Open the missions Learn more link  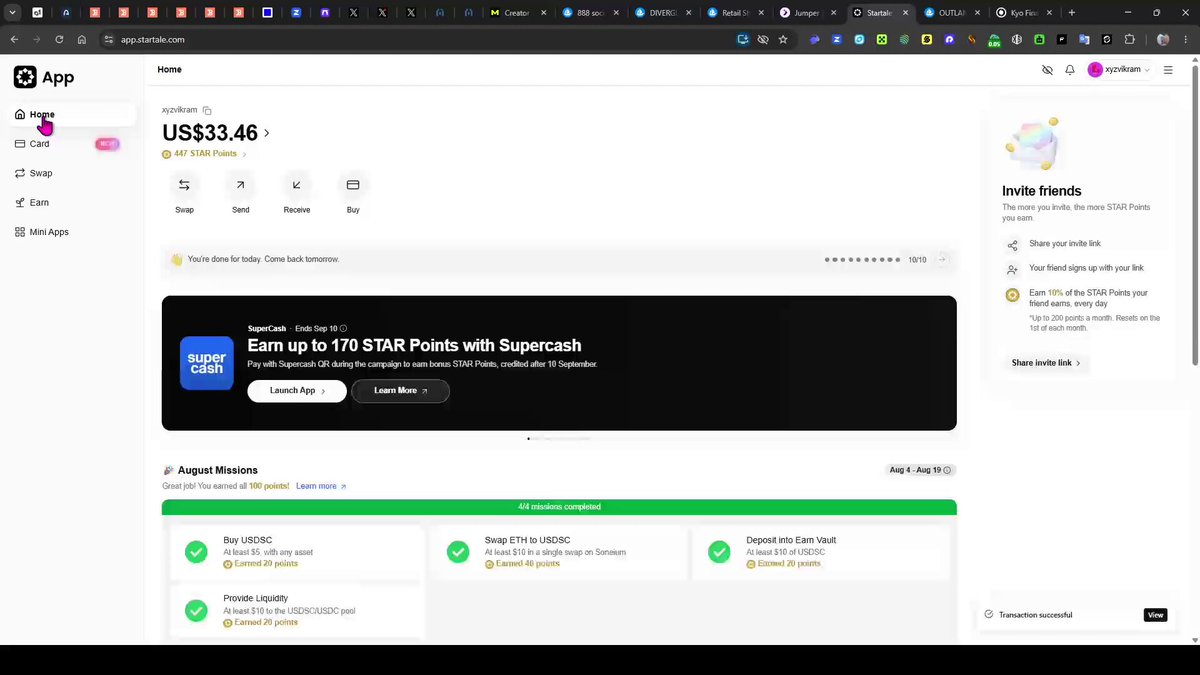(321, 486)
